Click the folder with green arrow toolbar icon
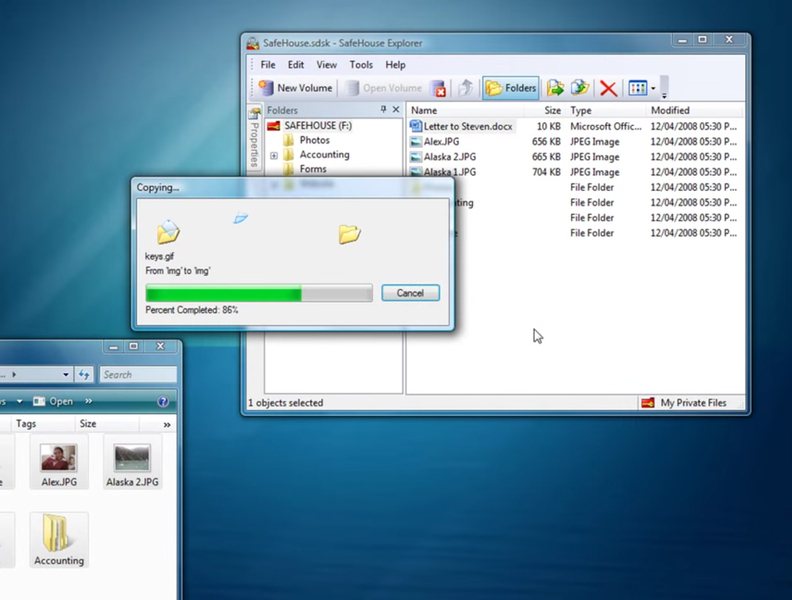The height and width of the screenshot is (600, 792). click(555, 88)
